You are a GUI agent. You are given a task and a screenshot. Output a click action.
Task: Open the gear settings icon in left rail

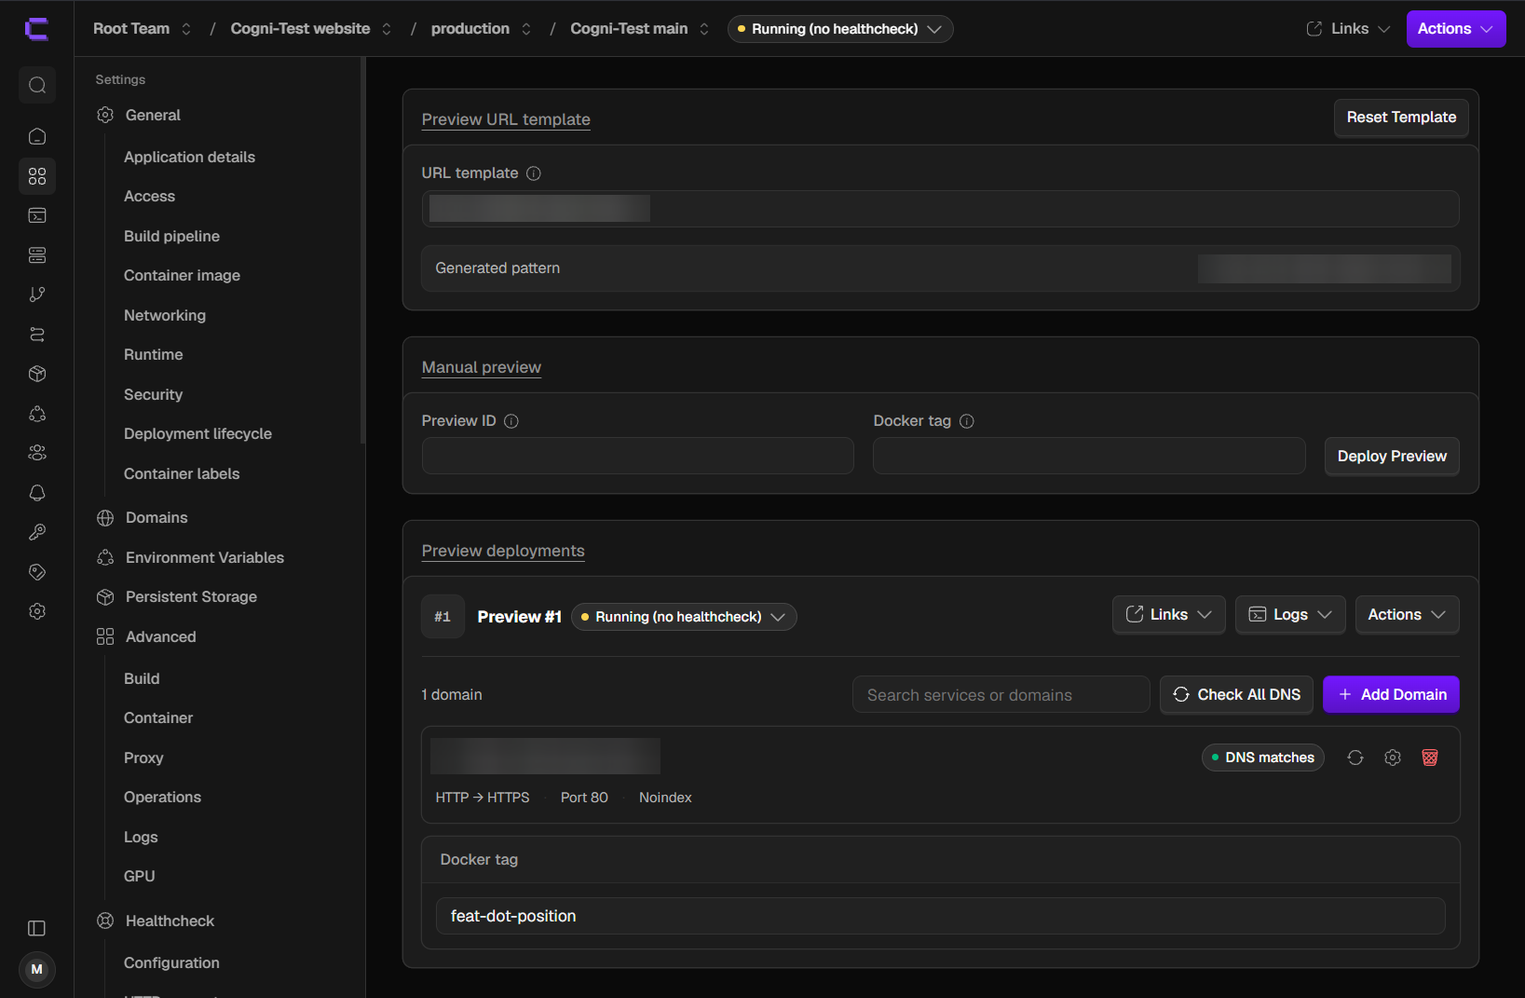37,611
